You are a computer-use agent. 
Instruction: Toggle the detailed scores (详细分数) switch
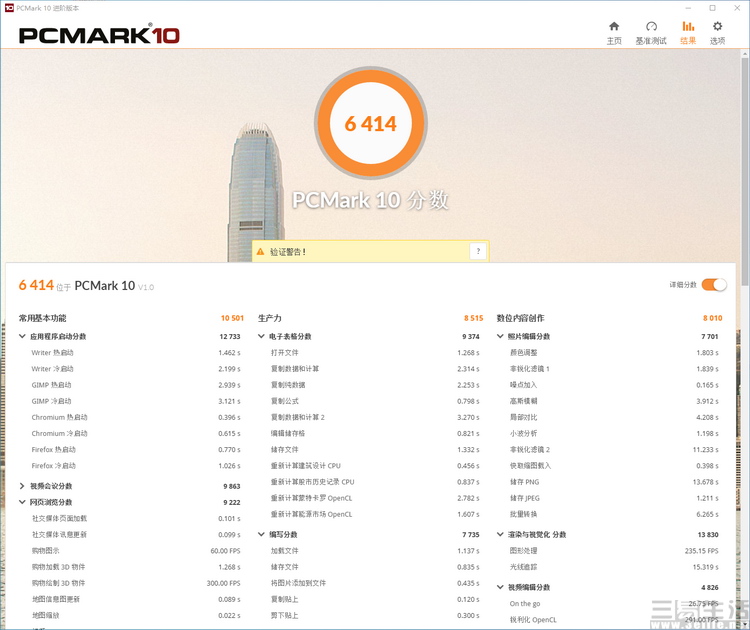(714, 285)
